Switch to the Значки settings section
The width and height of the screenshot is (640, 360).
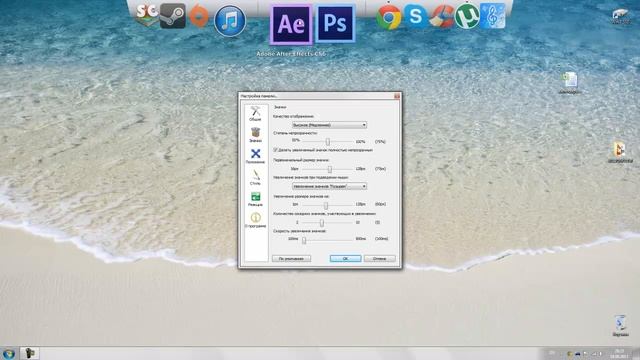coord(256,135)
